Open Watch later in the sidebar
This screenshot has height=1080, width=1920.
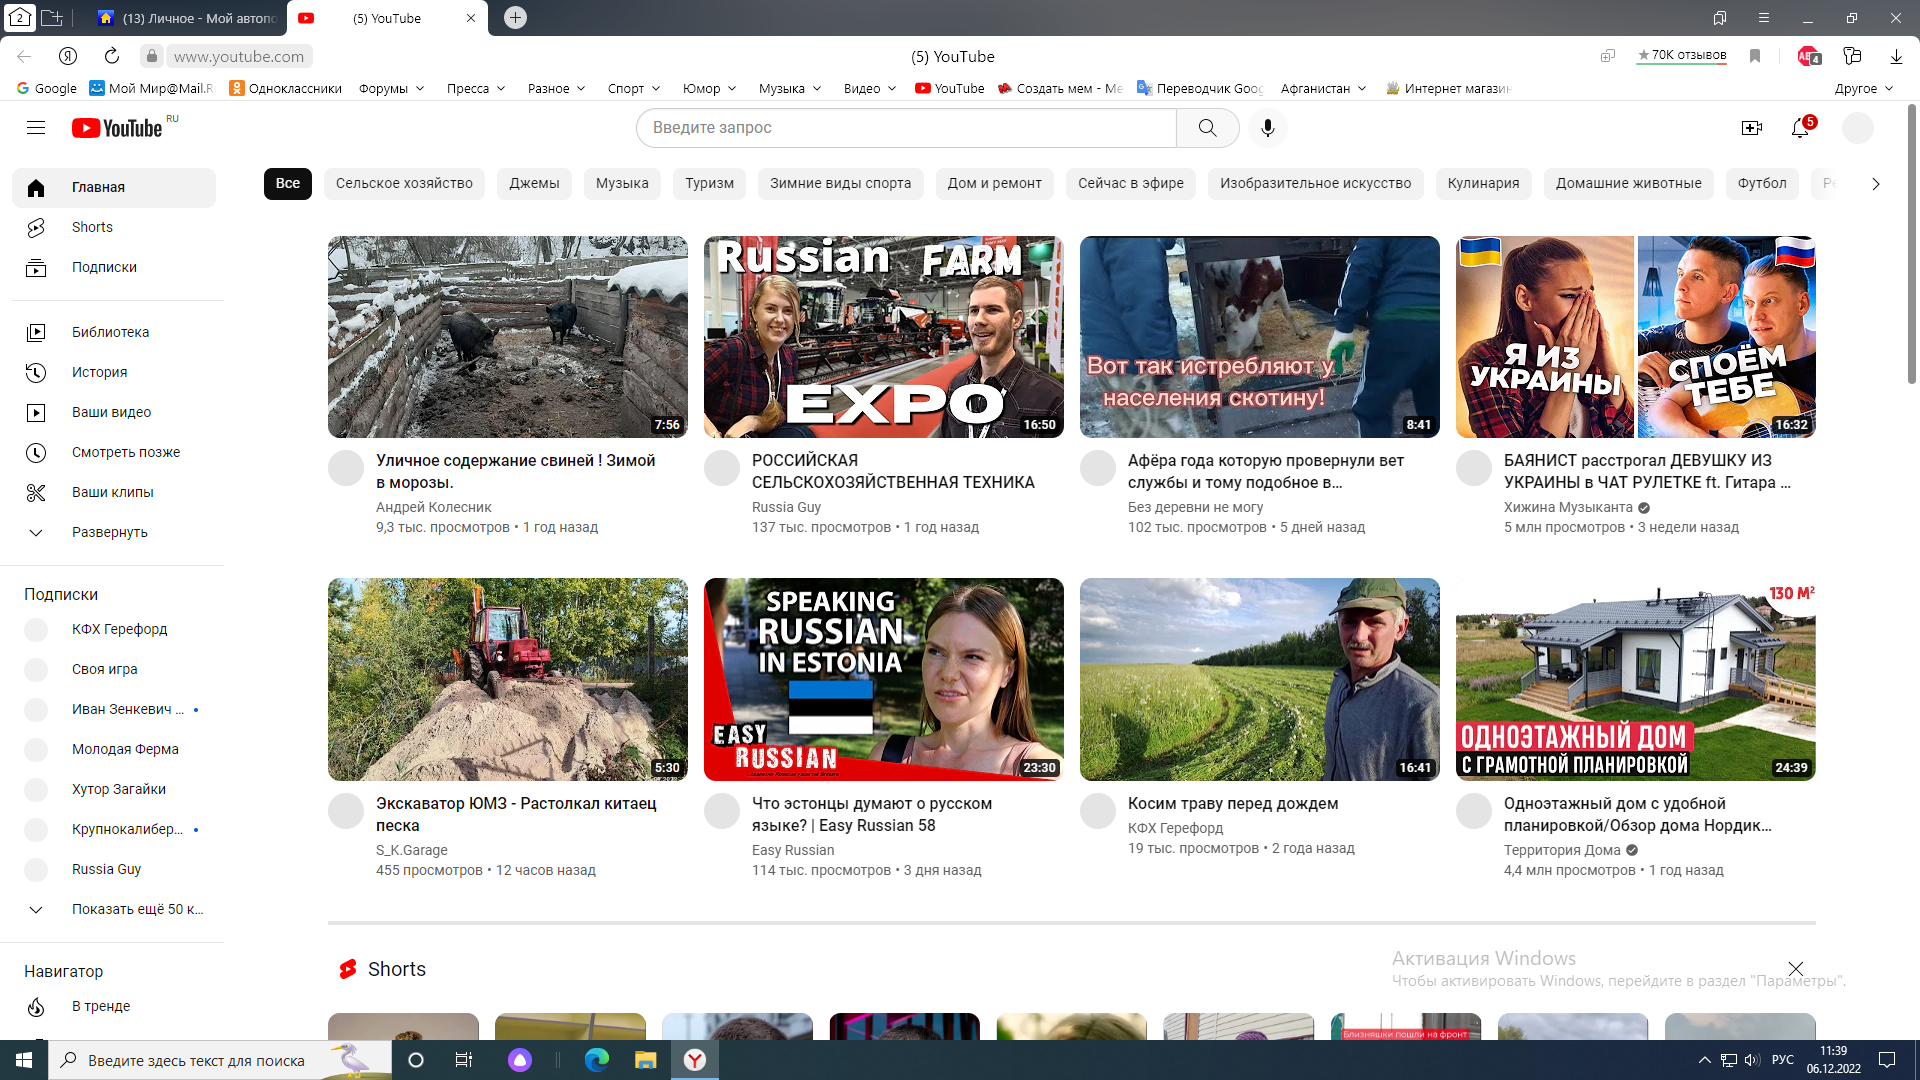(125, 452)
